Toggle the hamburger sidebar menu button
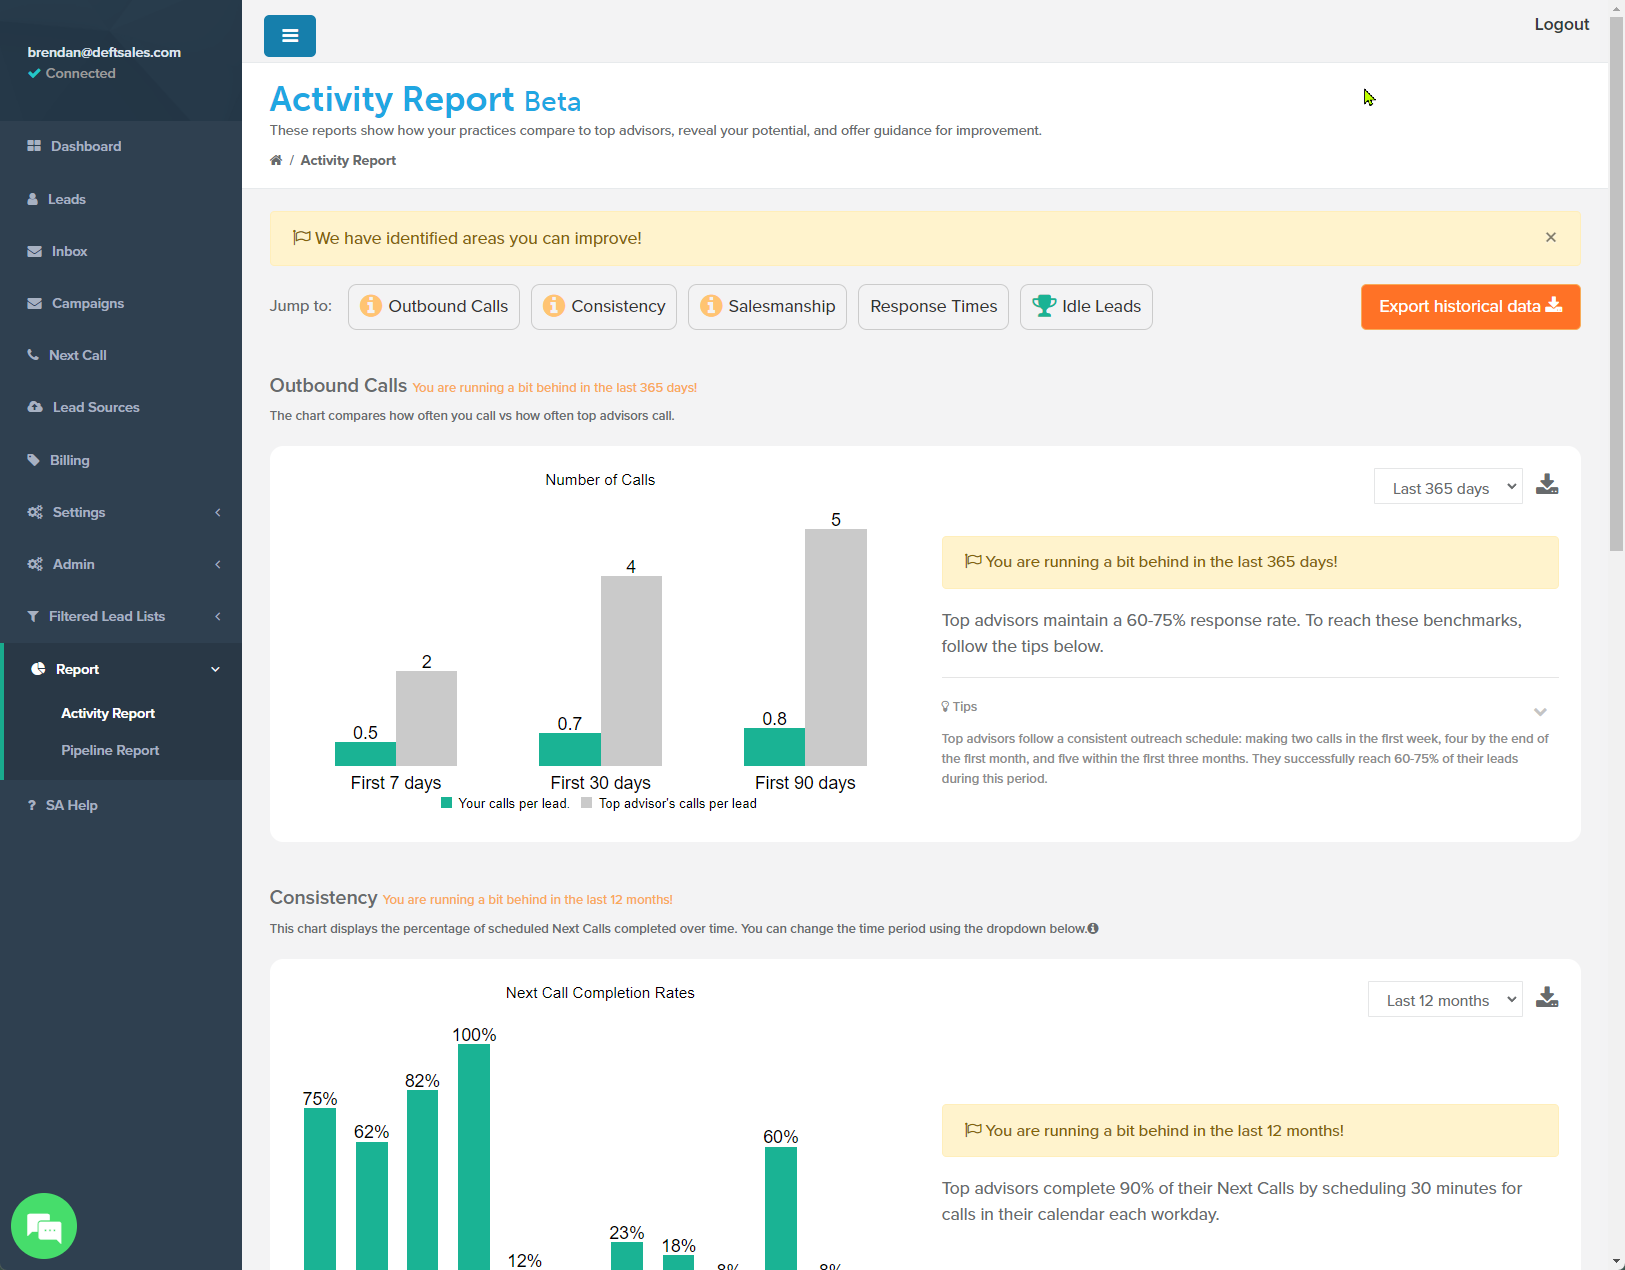Viewport: 1625px width, 1270px height. point(290,36)
